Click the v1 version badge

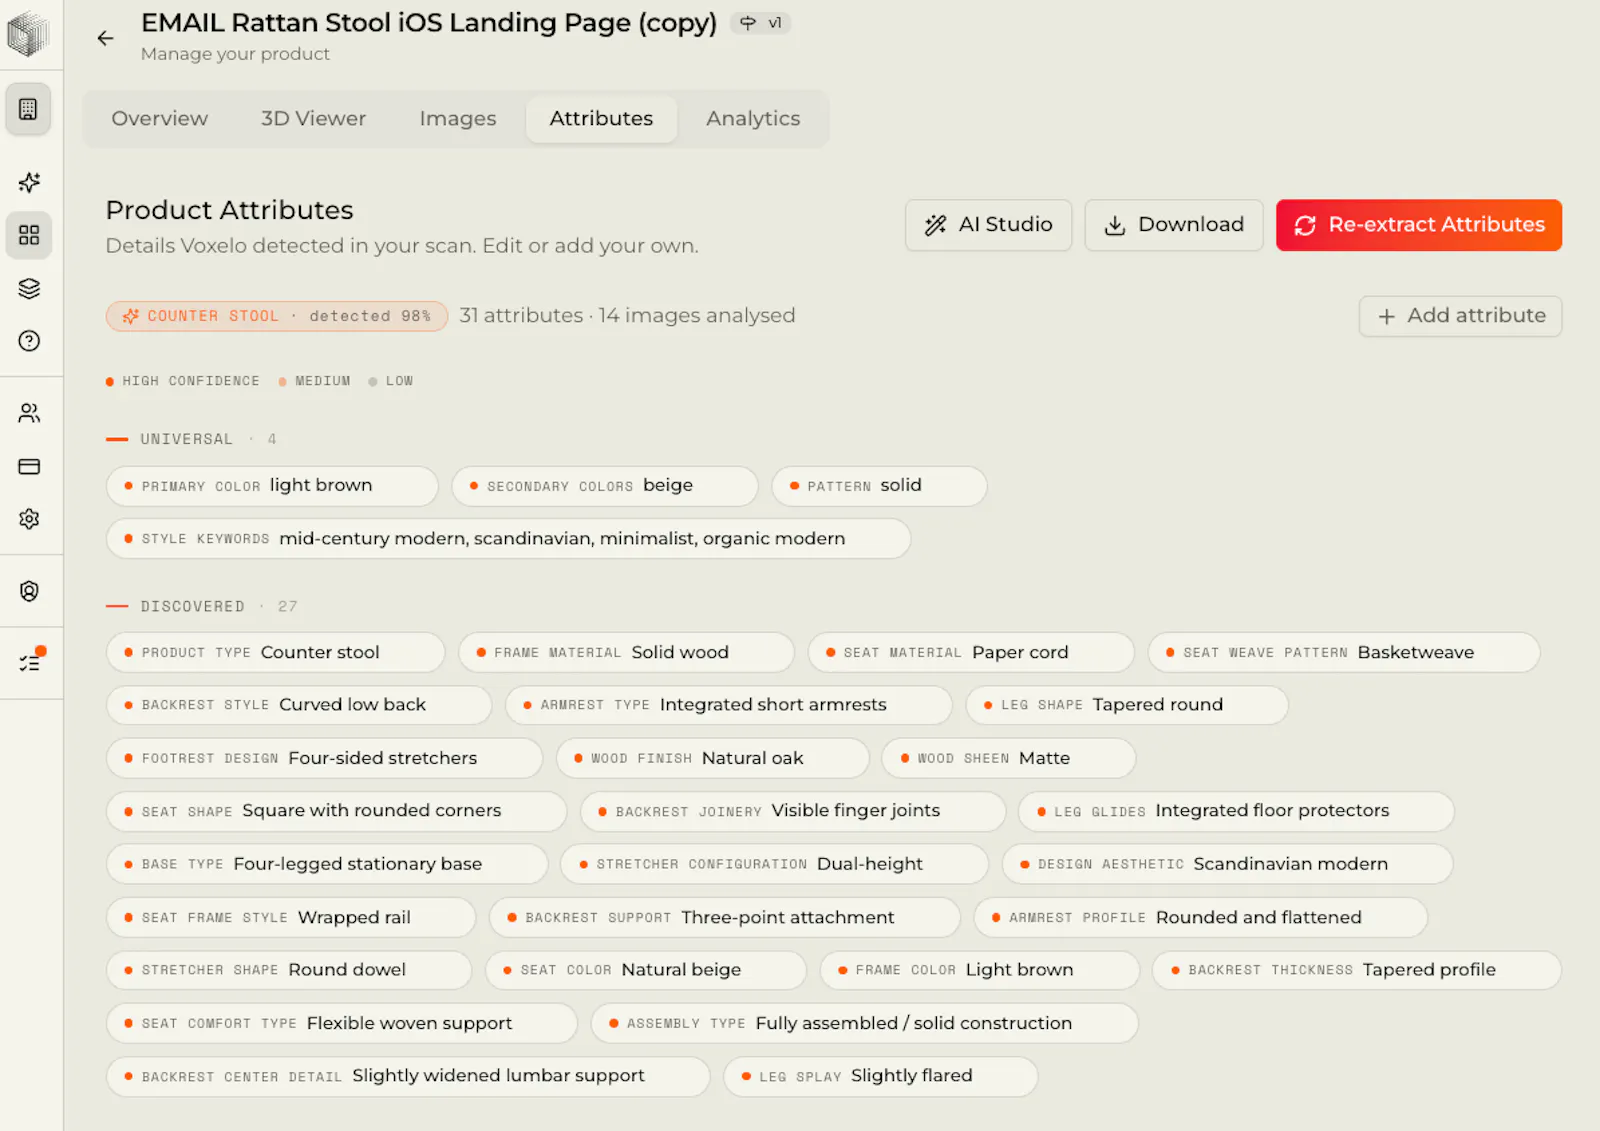point(761,23)
